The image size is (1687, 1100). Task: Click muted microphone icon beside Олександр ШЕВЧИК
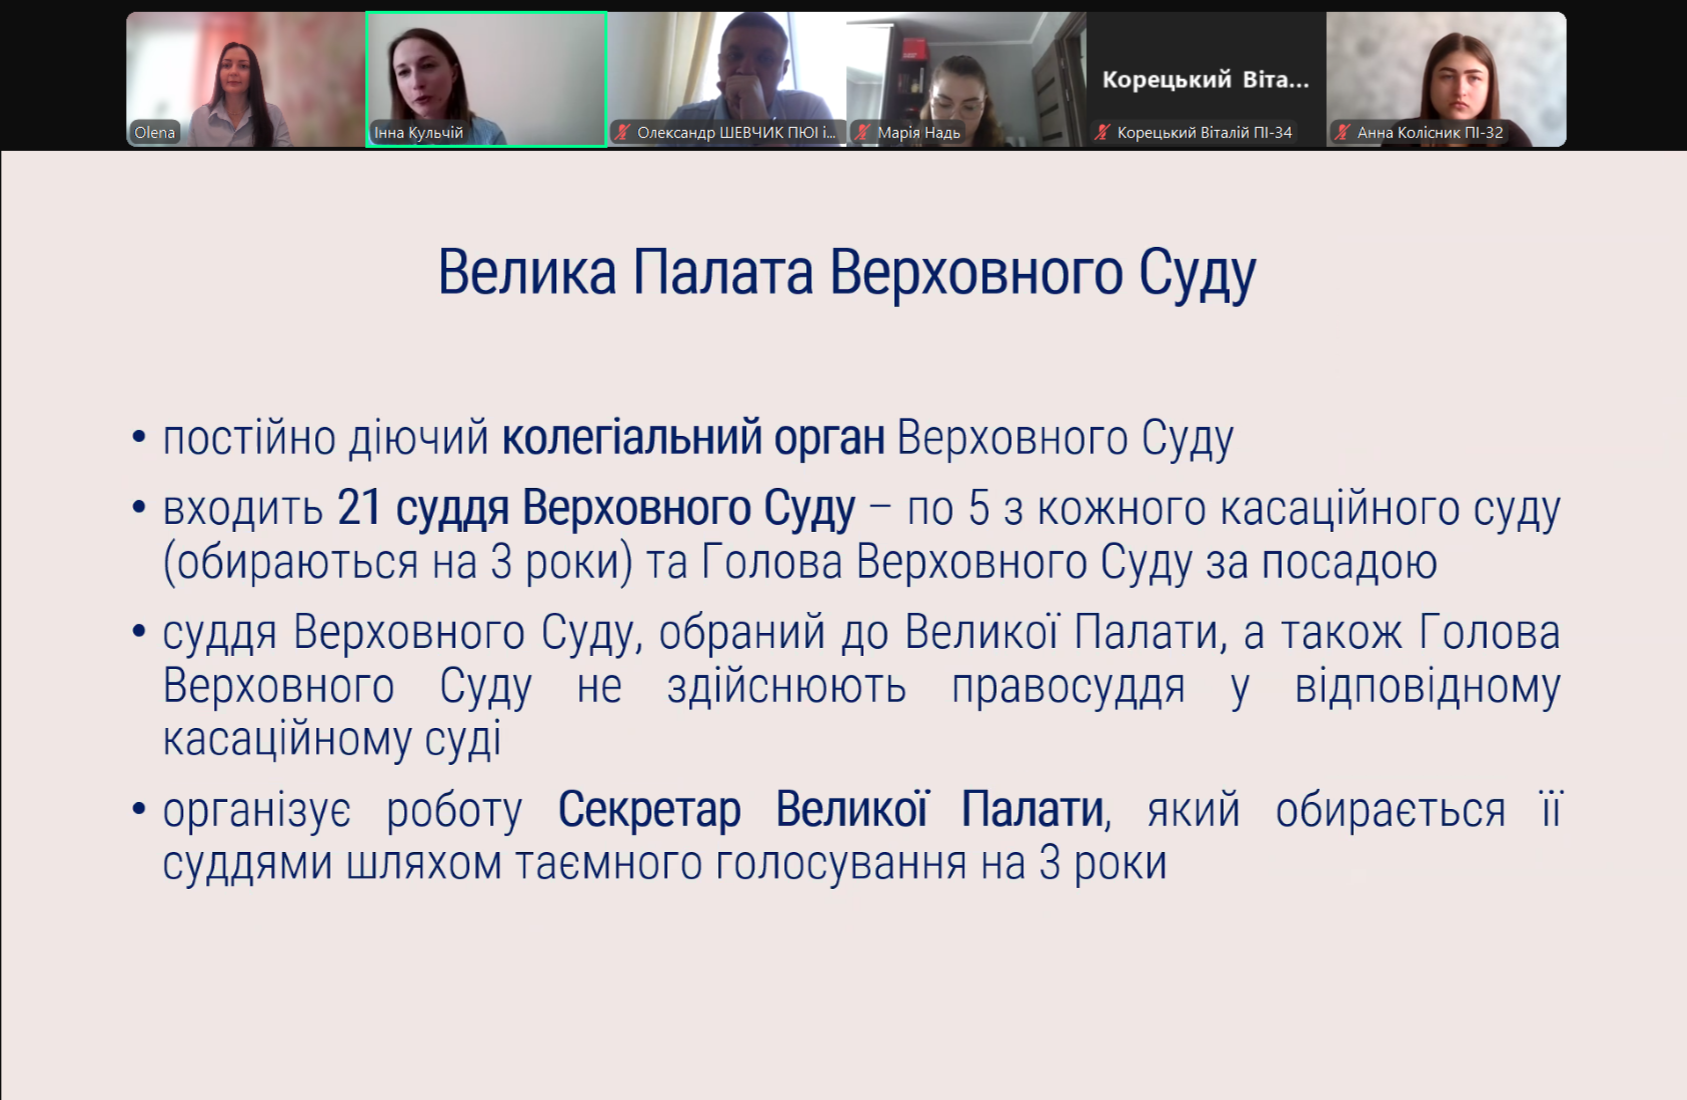click(x=623, y=132)
